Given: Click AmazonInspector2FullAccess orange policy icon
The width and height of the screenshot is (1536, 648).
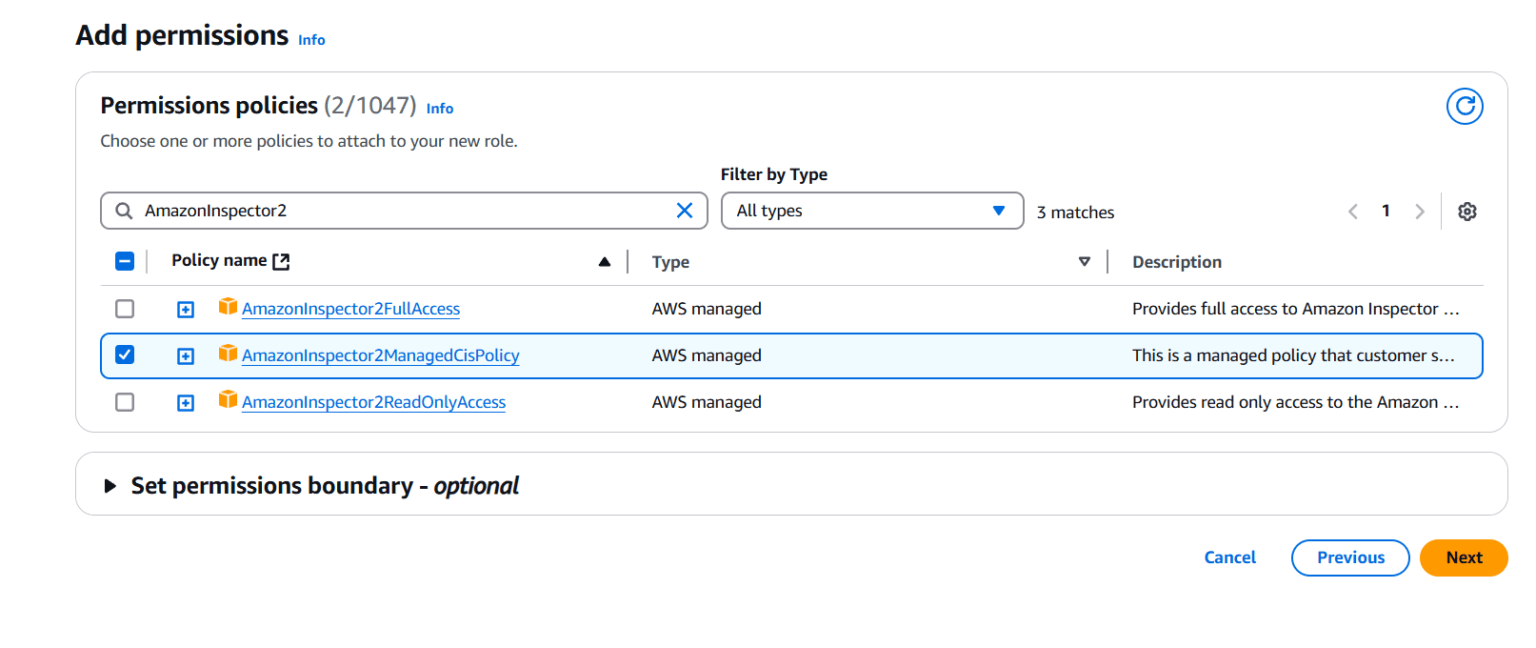Looking at the screenshot, I should click(x=228, y=307).
